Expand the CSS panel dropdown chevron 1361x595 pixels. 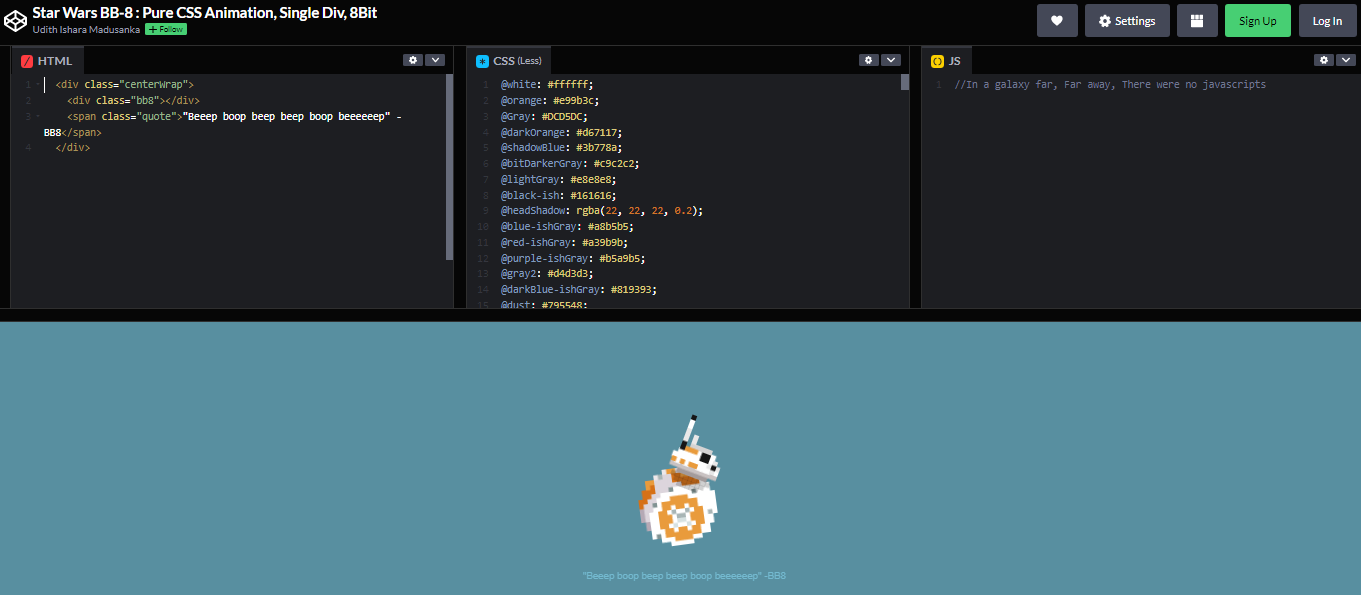[890, 59]
